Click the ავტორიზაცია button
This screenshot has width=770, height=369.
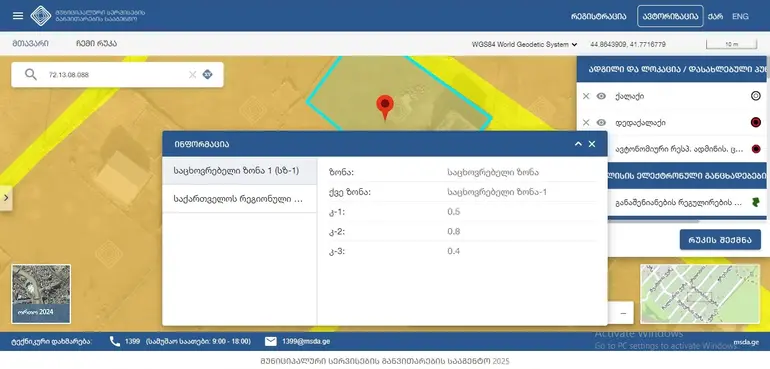pos(670,16)
